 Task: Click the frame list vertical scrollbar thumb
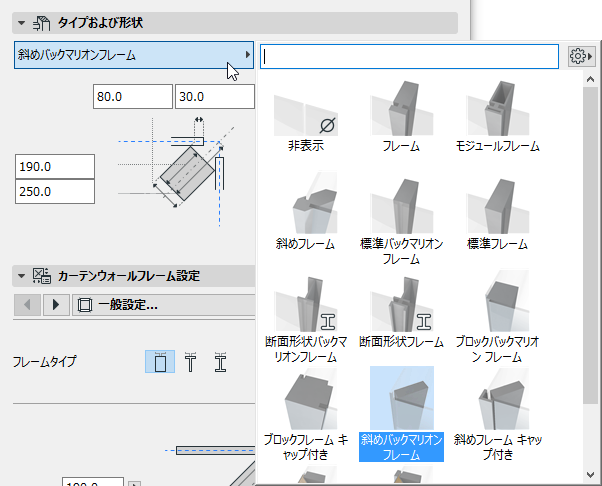[x=590, y=245]
